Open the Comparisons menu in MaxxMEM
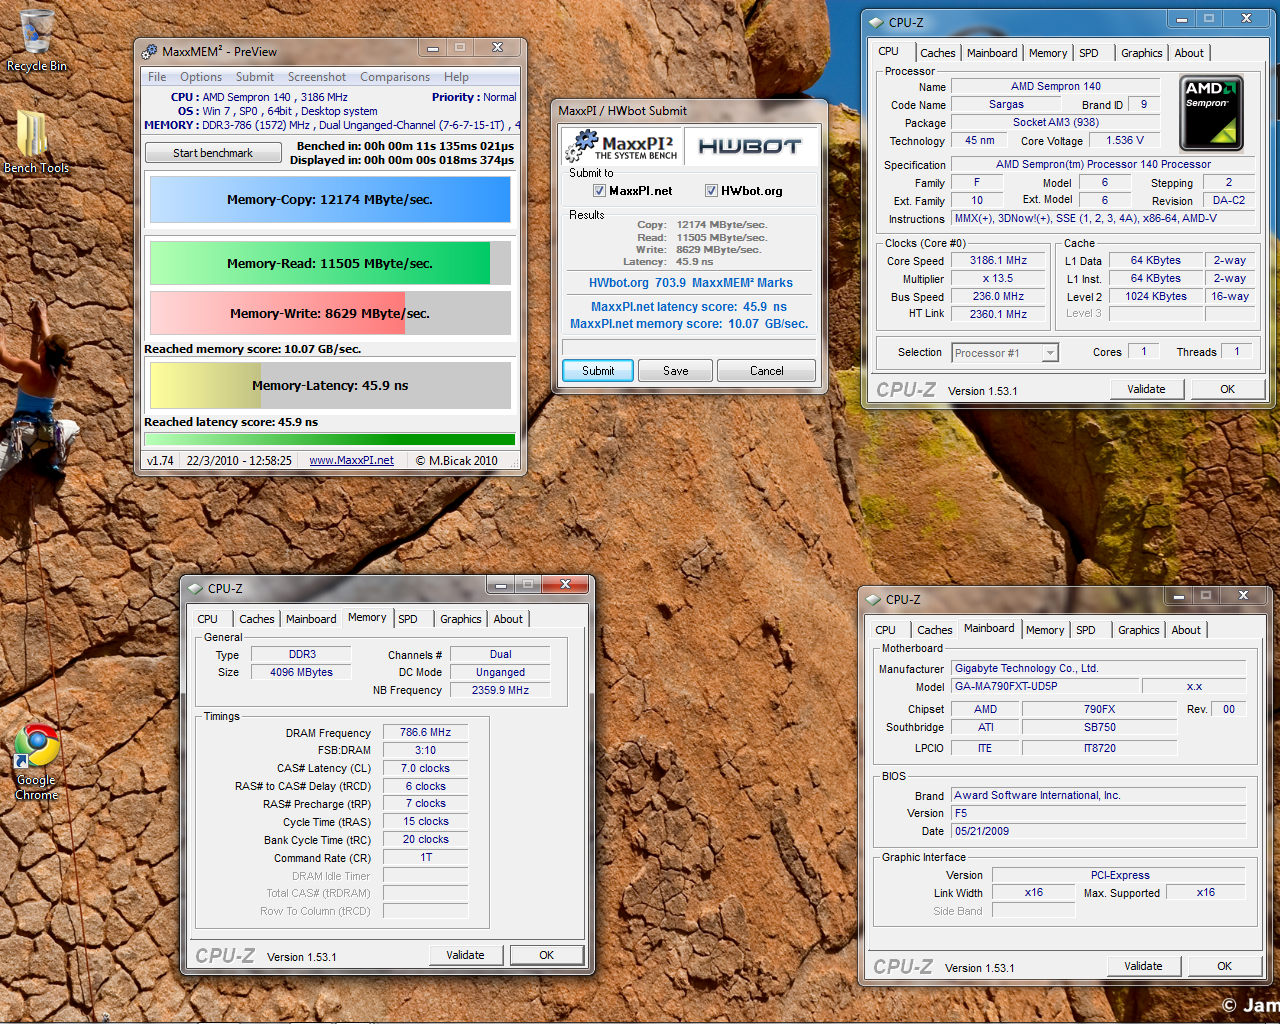The width and height of the screenshot is (1280, 1024). coord(395,77)
